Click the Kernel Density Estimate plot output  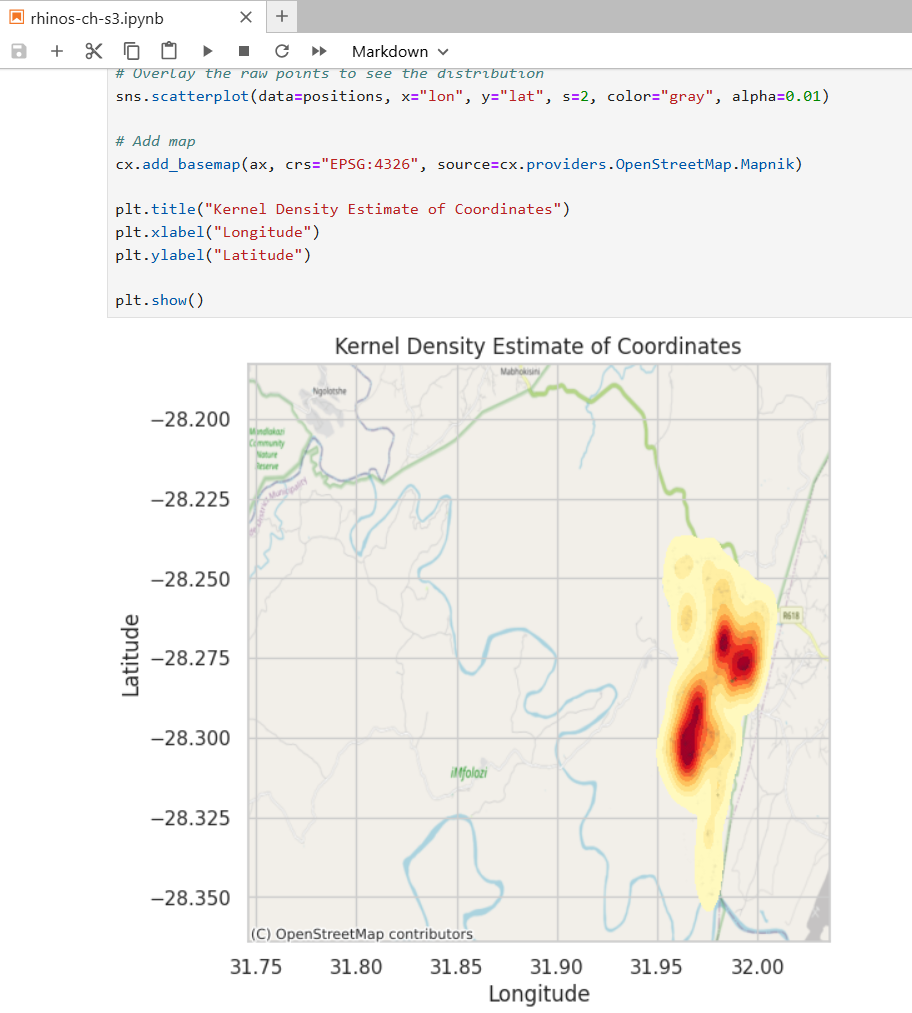(540, 650)
